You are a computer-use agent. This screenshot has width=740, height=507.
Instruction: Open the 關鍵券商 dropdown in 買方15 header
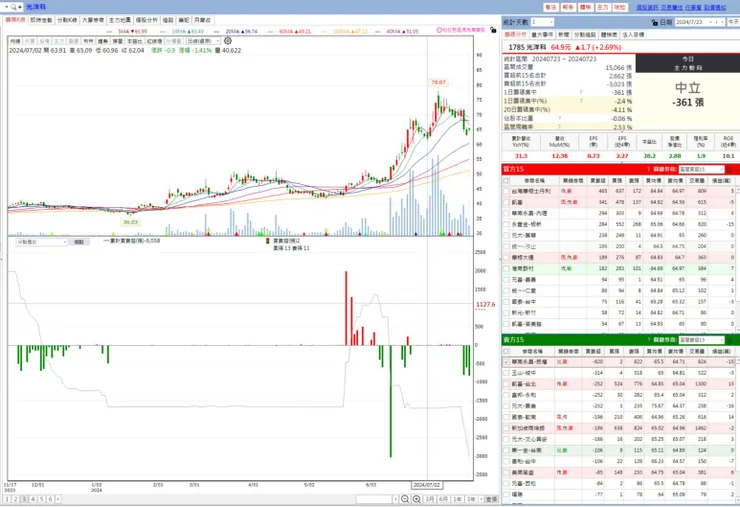click(722, 169)
